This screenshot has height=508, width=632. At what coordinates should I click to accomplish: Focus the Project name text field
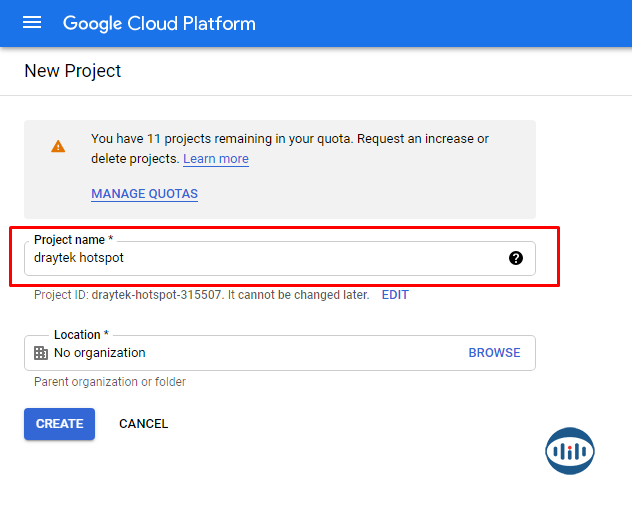260,258
